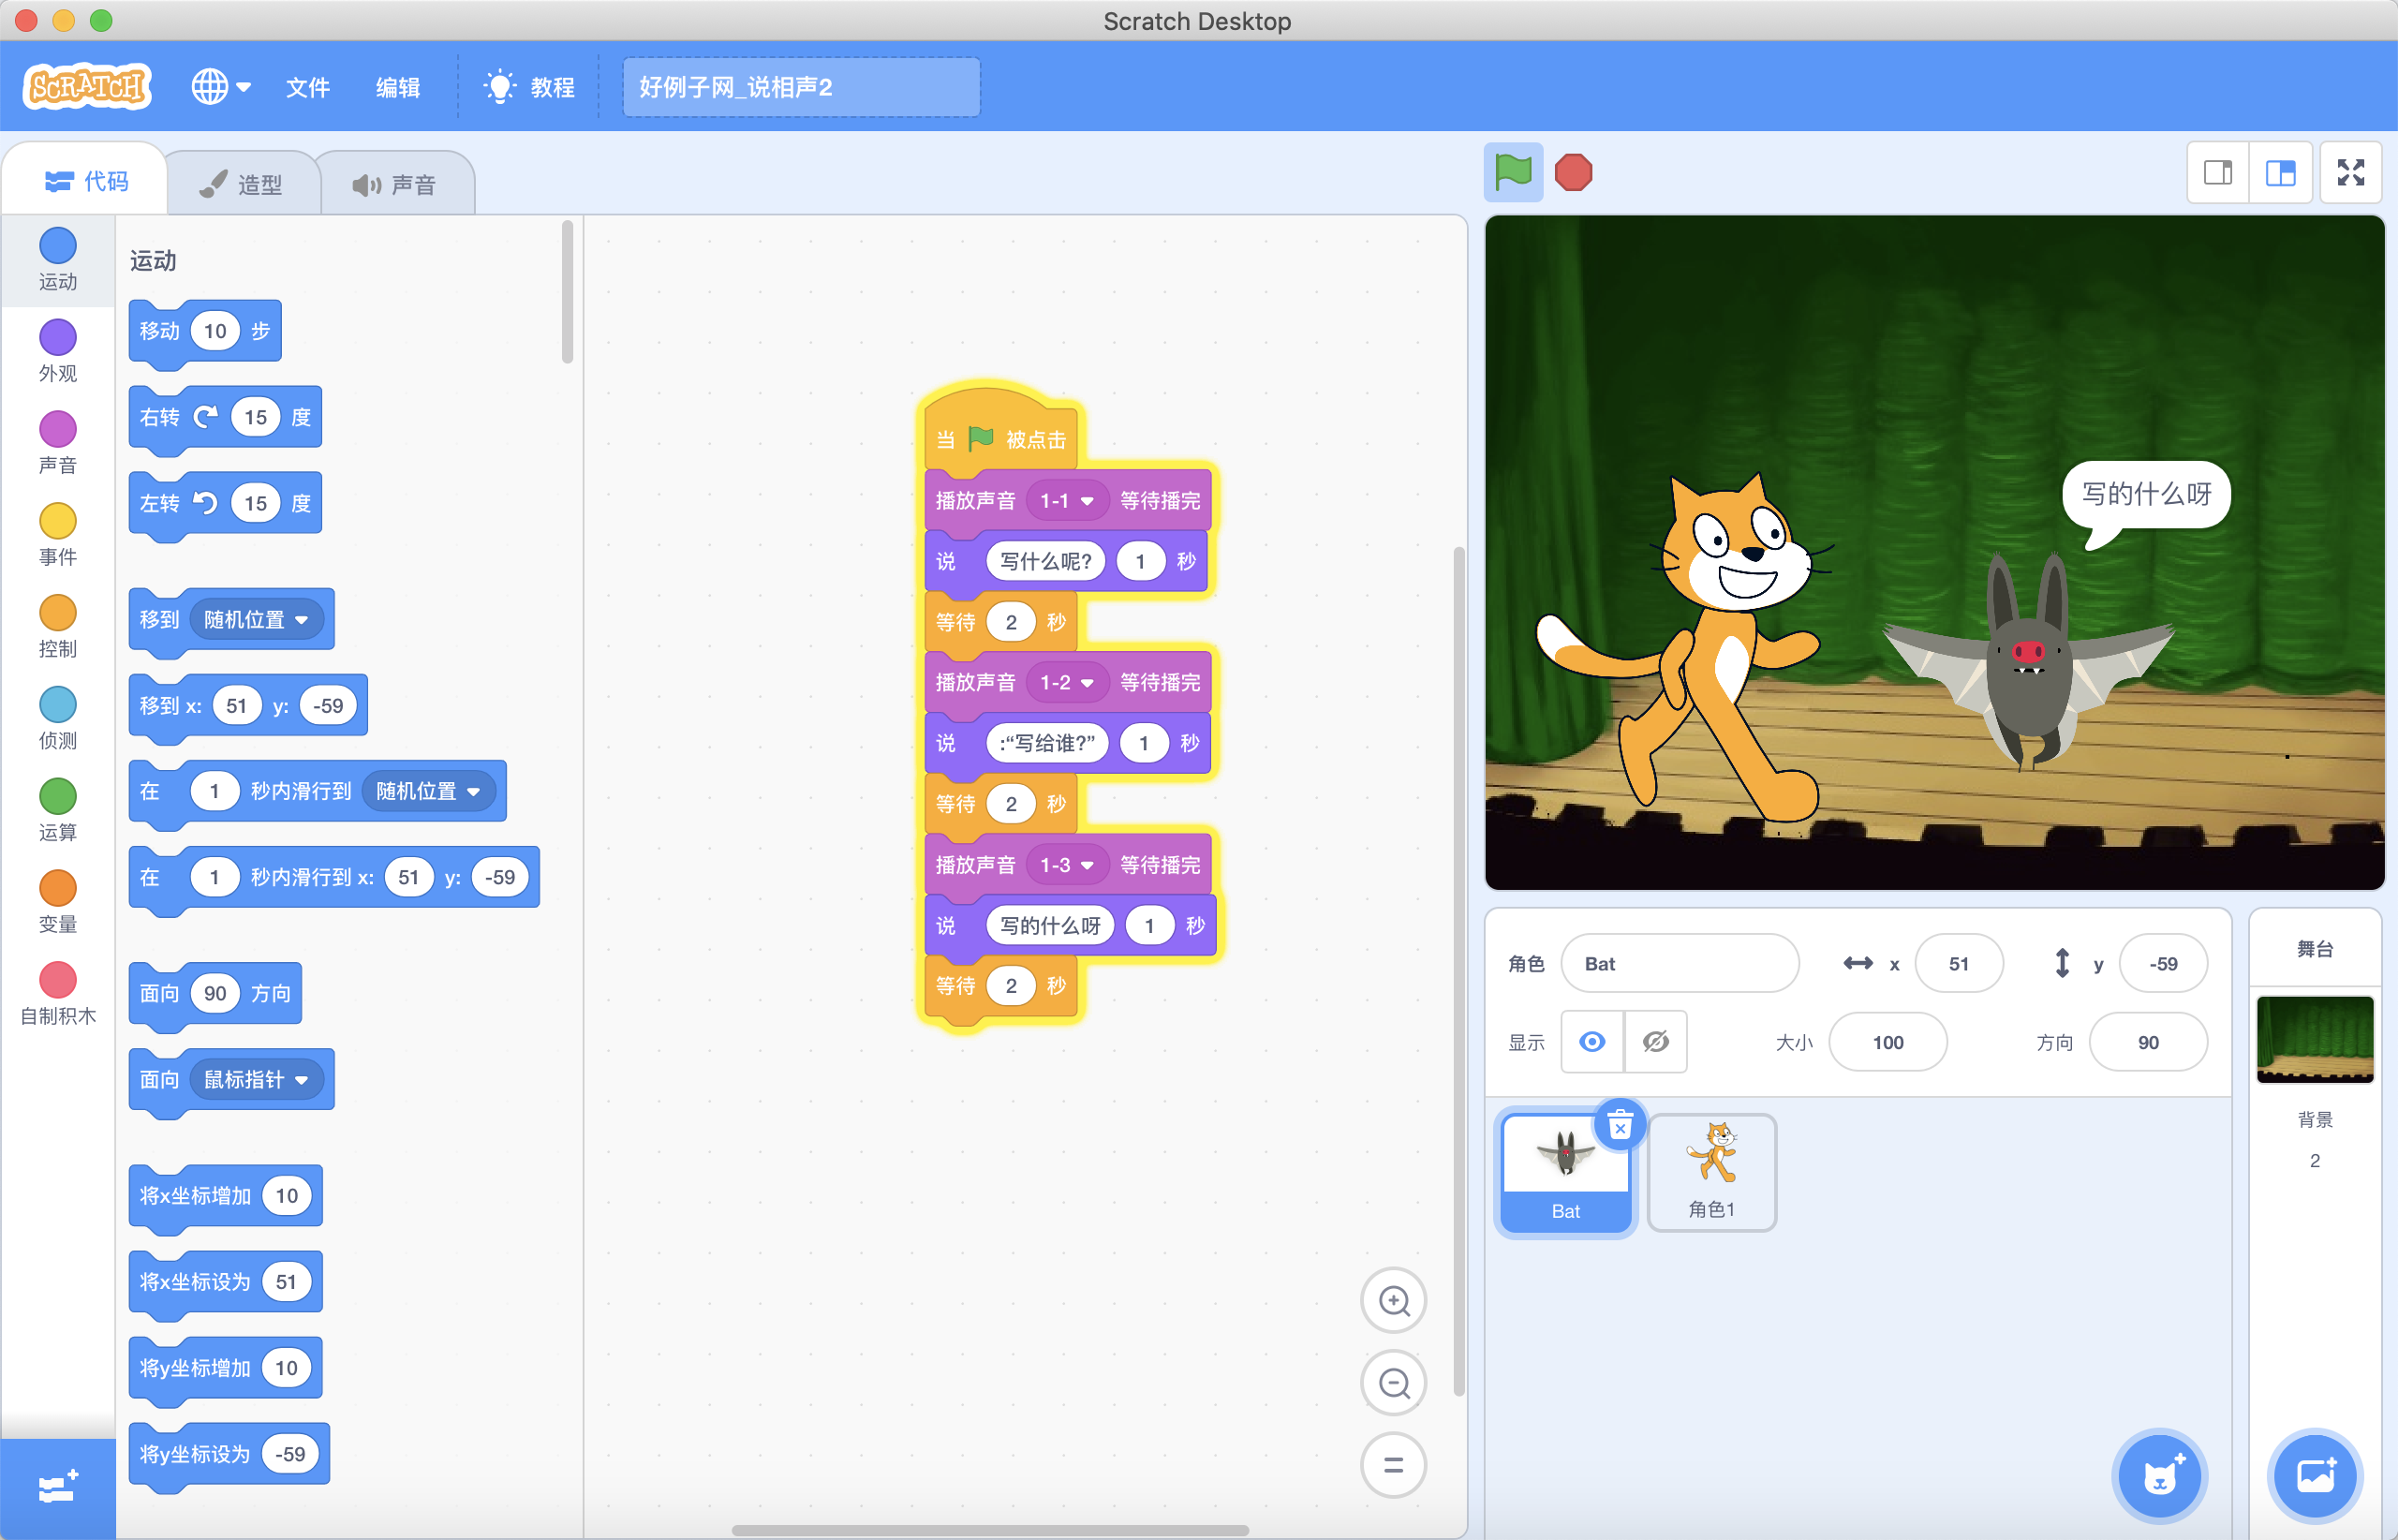Edit the sprite name field Bat
The width and height of the screenshot is (2398, 1540).
tap(1680, 963)
